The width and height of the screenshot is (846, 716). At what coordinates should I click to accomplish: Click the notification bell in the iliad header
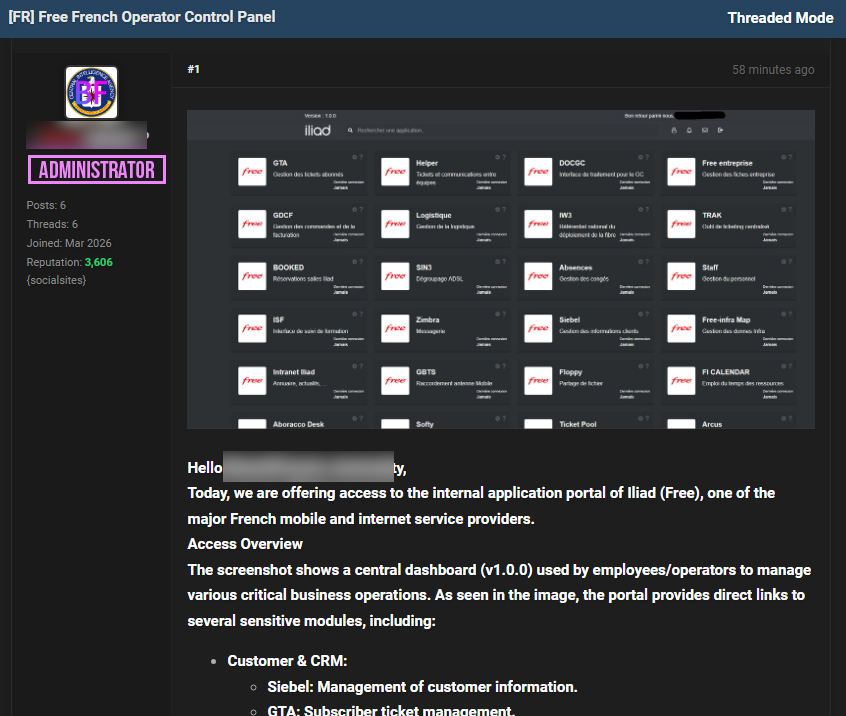[x=689, y=130]
